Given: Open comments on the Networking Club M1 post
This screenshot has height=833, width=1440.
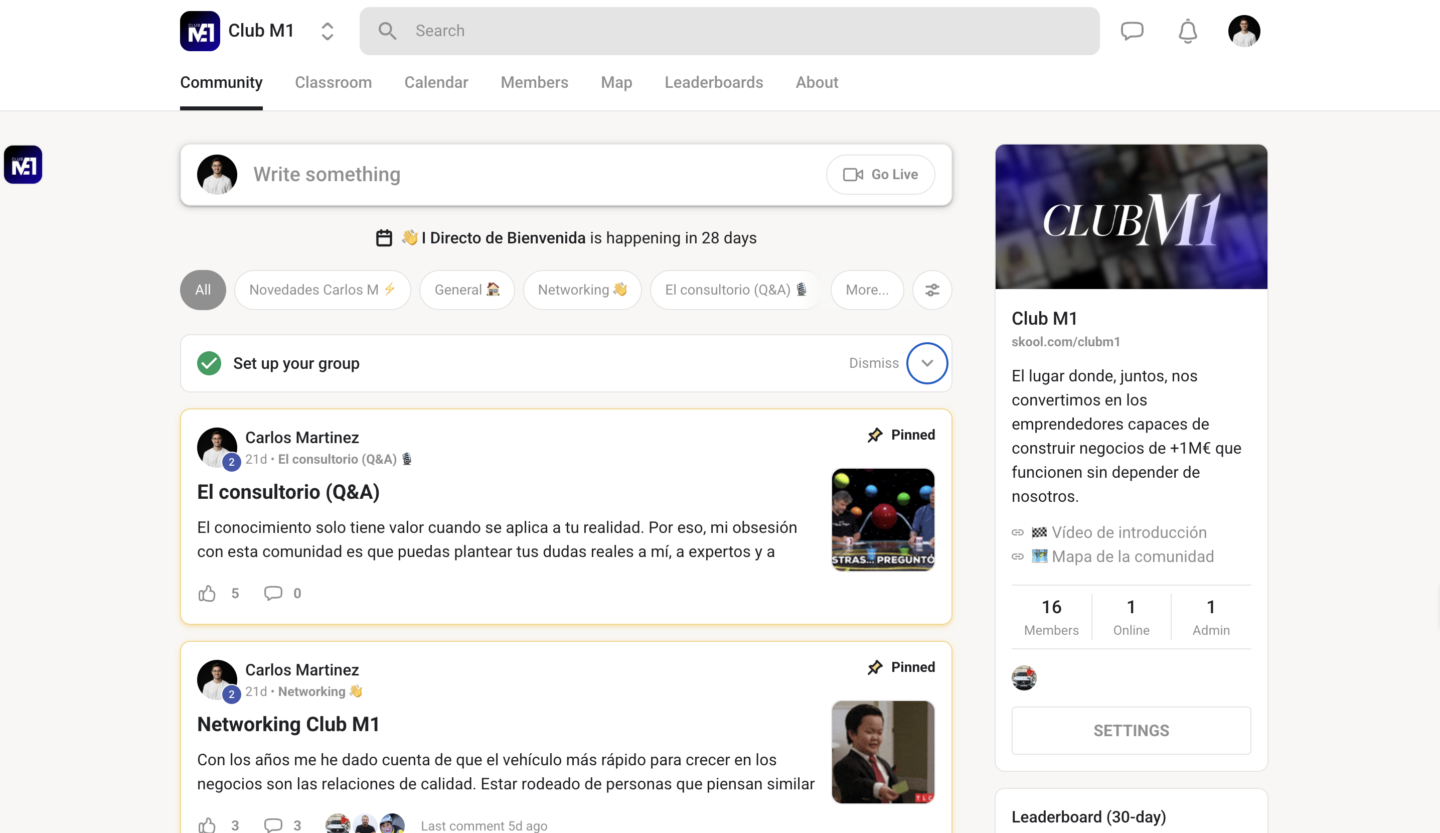Looking at the screenshot, I should point(273,825).
